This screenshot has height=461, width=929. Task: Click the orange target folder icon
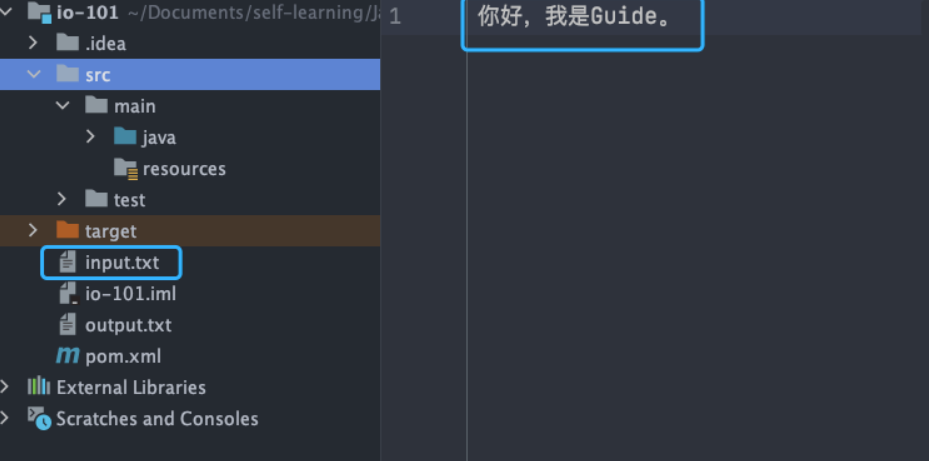[68, 231]
